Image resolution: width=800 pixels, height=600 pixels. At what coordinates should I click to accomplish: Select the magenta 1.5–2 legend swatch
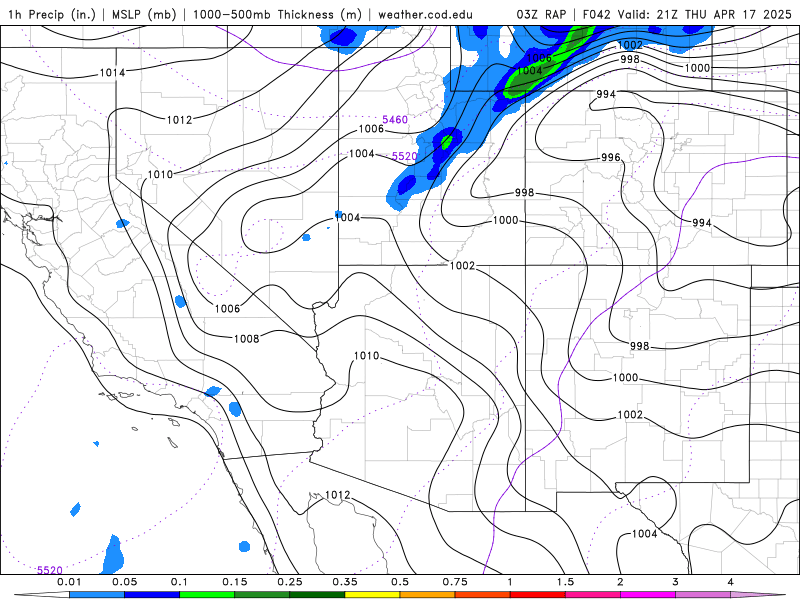(x=593, y=595)
